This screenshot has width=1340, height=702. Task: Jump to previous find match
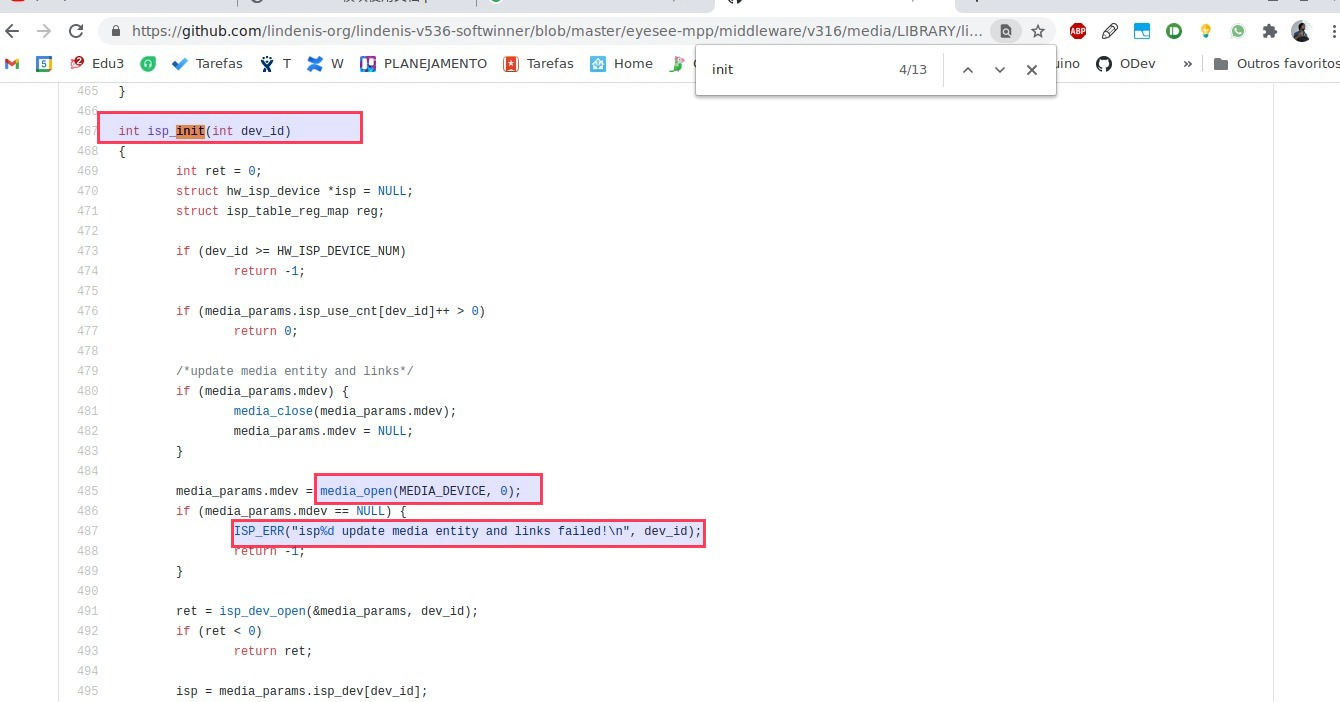click(967, 70)
